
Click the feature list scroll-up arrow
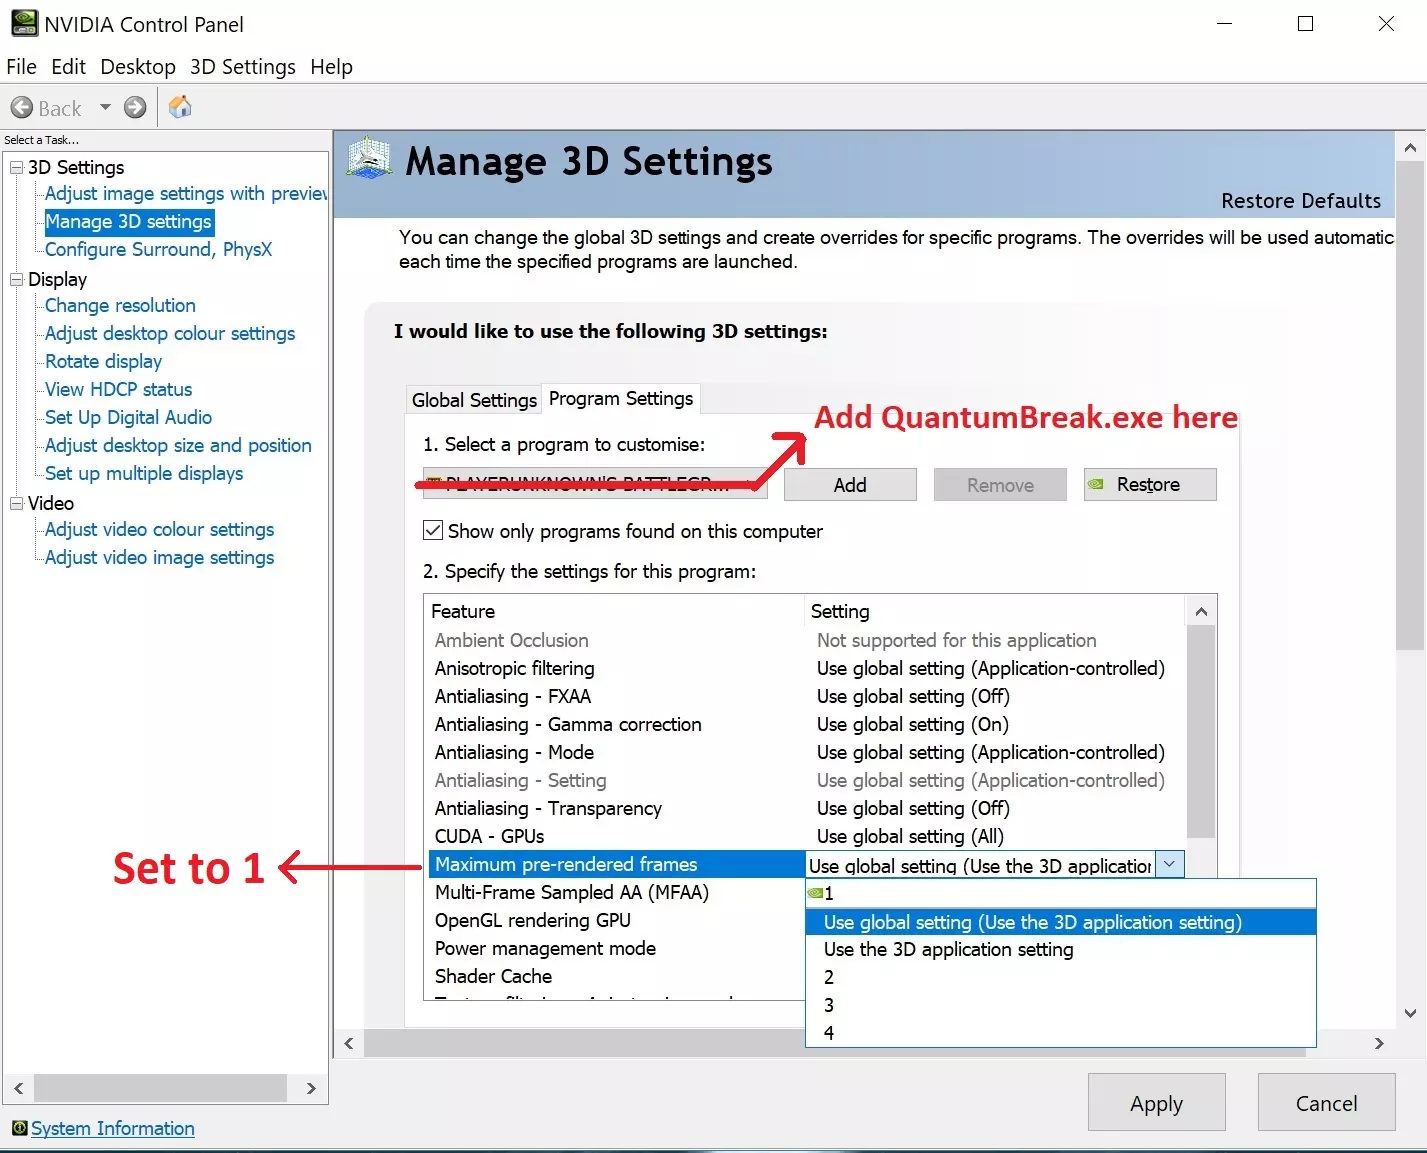[x=1201, y=611]
